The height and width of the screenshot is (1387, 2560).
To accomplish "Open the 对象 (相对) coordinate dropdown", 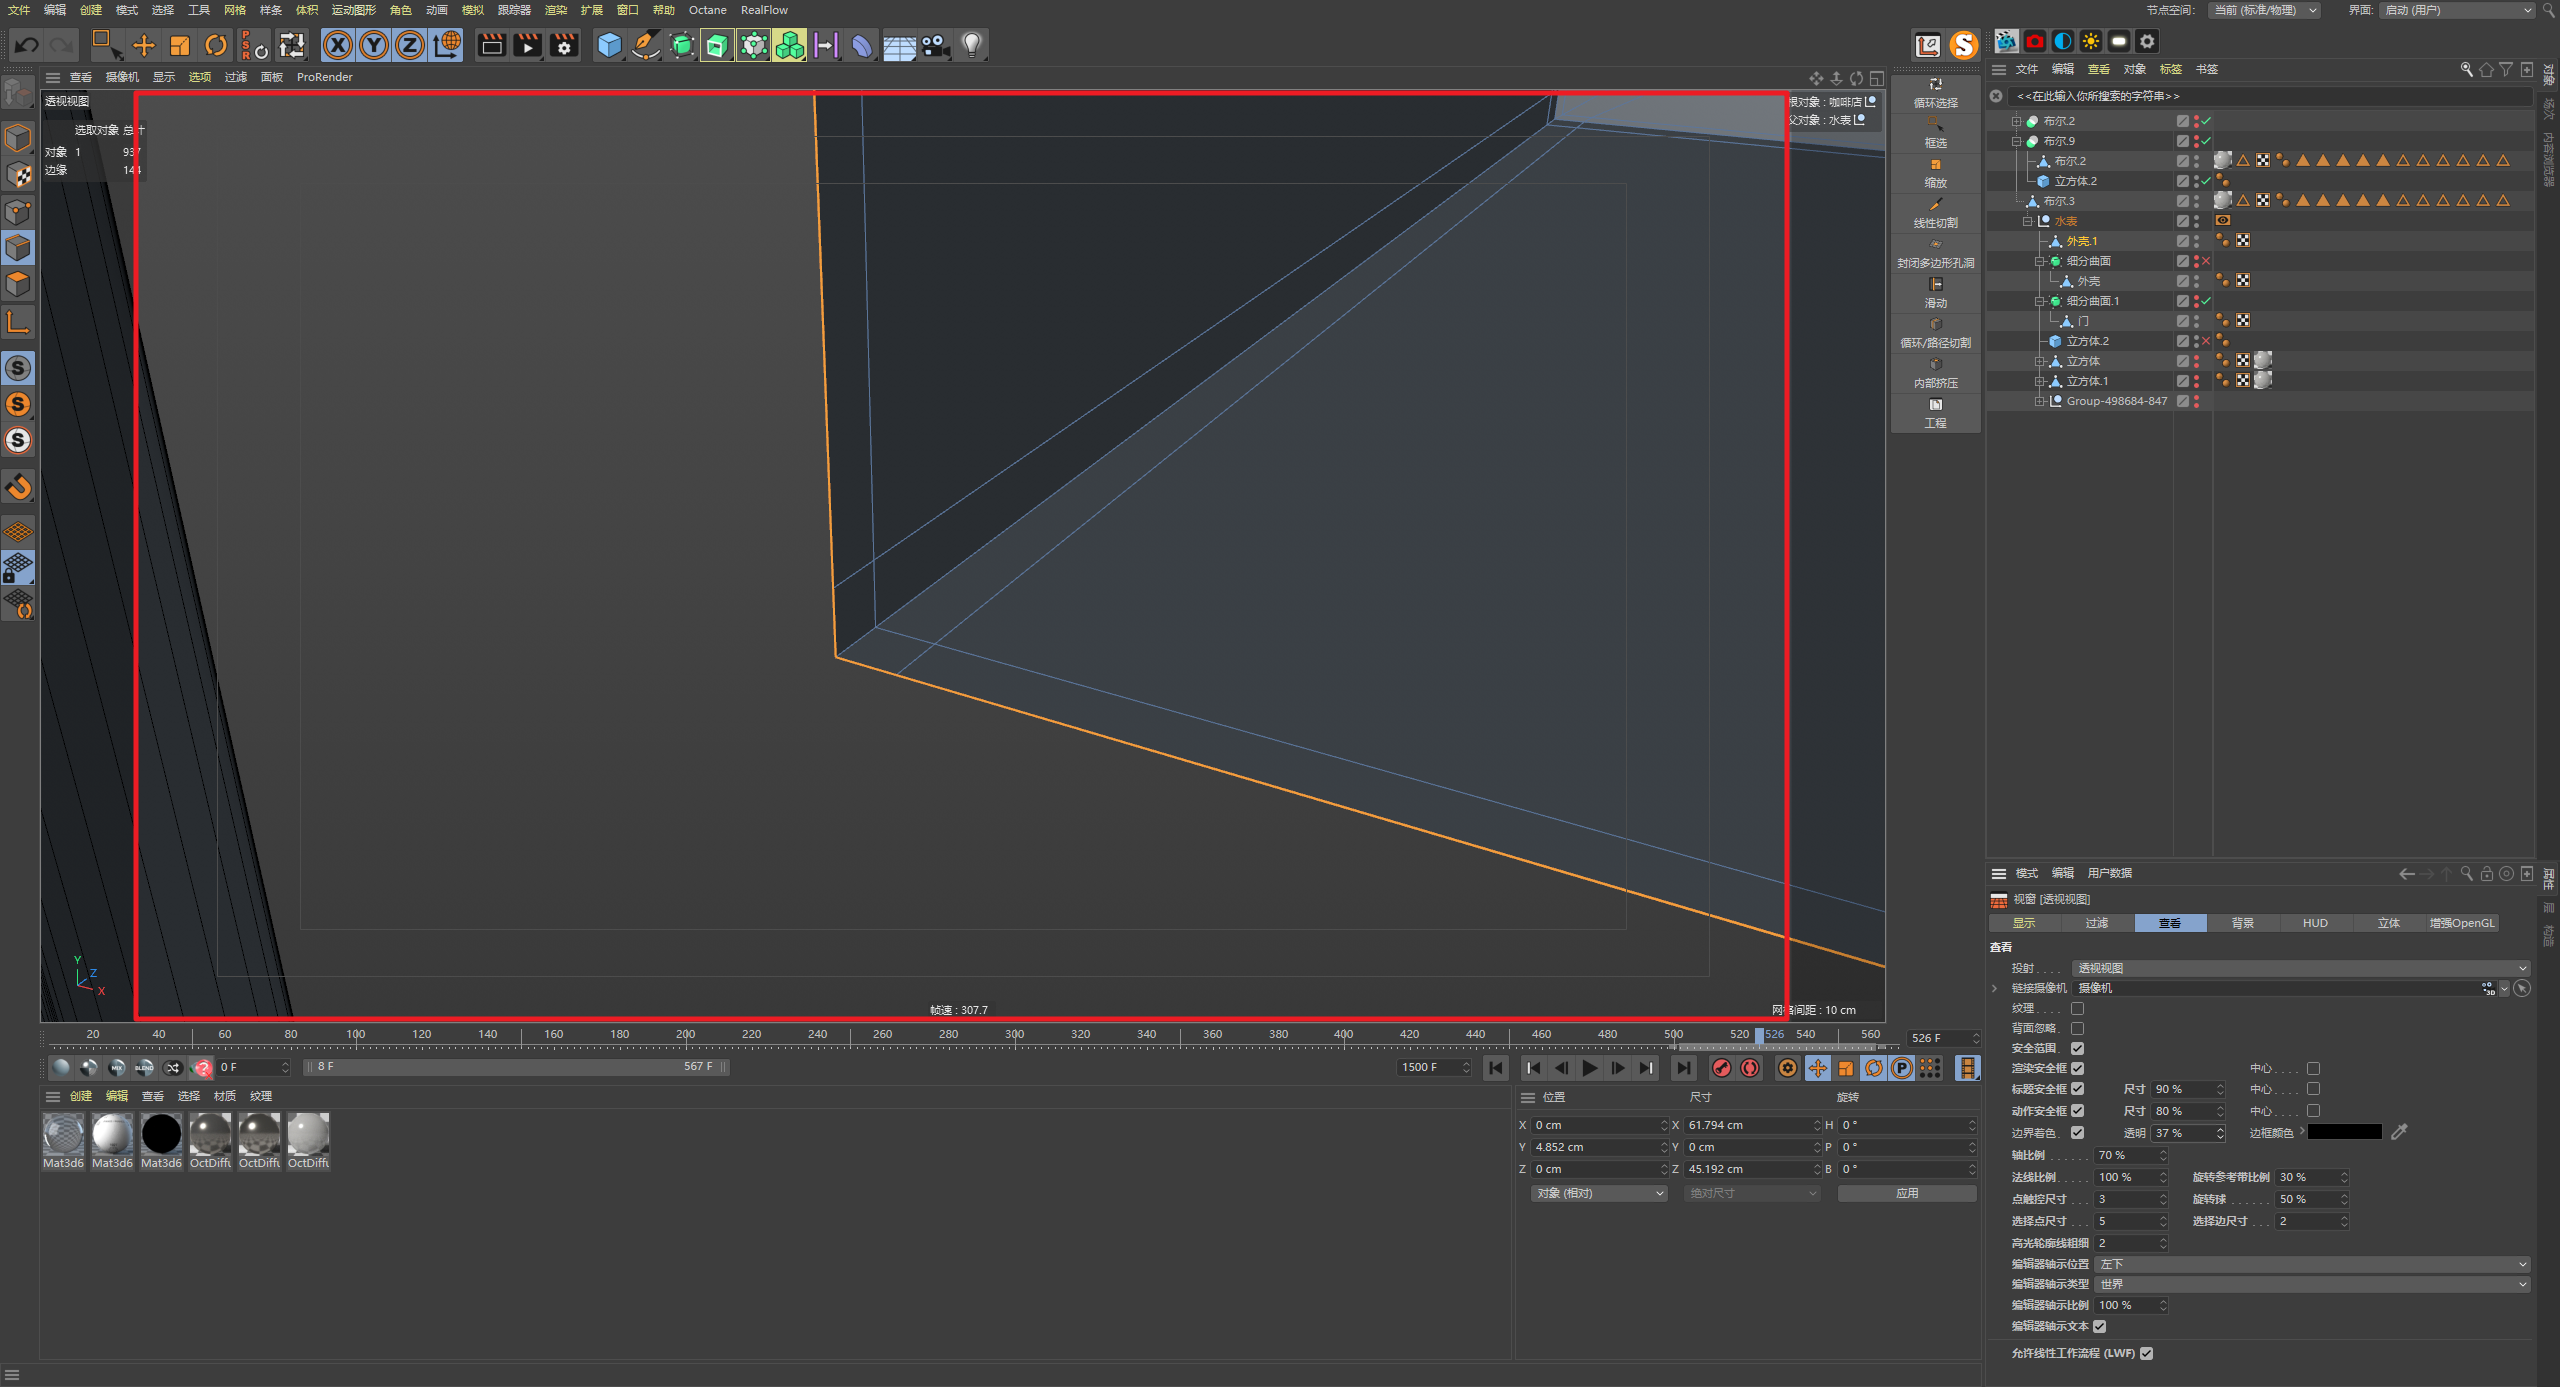I will click(1598, 1193).
